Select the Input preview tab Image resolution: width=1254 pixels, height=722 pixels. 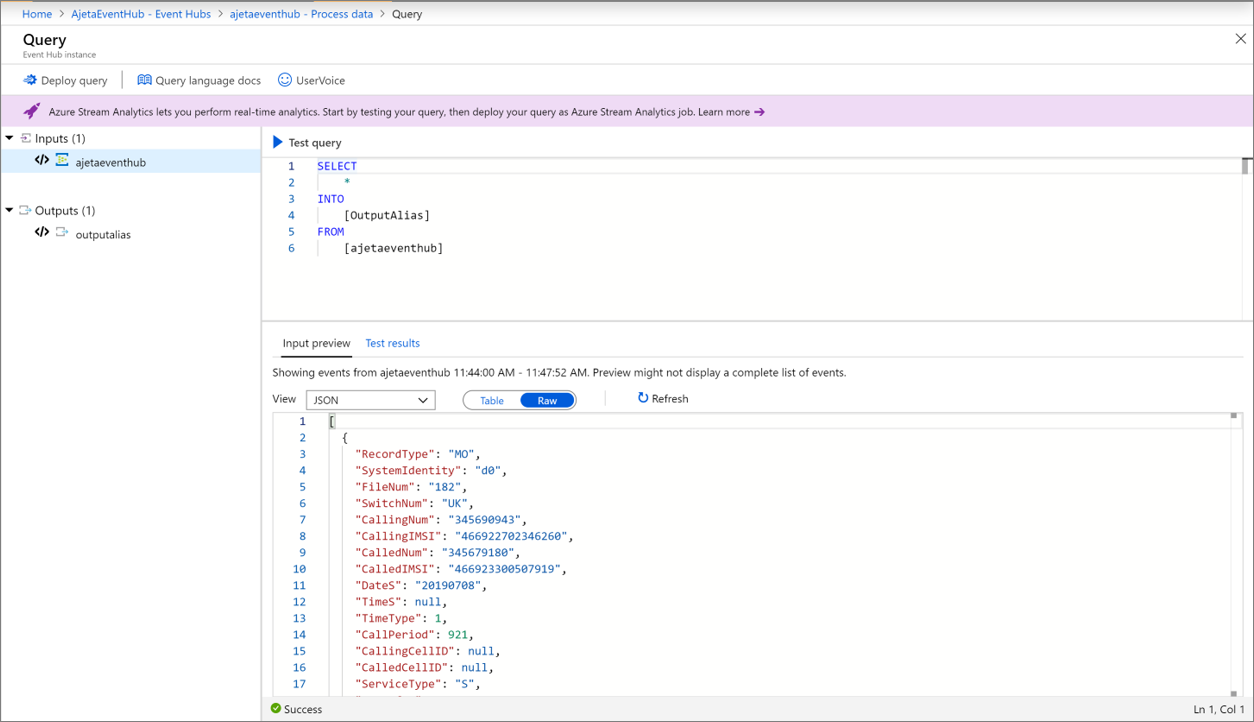coord(316,343)
